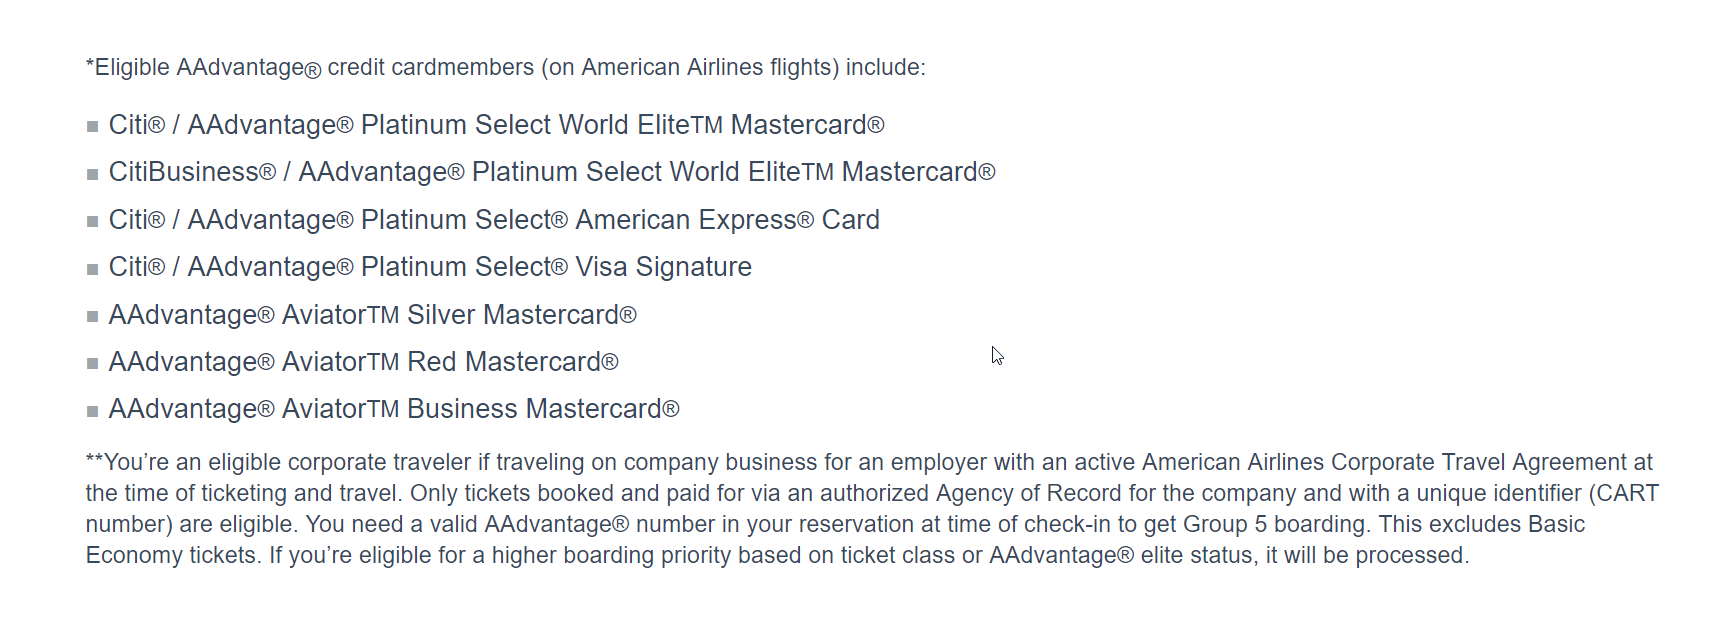Click the bullet next to the Visa Signature line
This screenshot has width=1732, height=630.
pos(92,269)
